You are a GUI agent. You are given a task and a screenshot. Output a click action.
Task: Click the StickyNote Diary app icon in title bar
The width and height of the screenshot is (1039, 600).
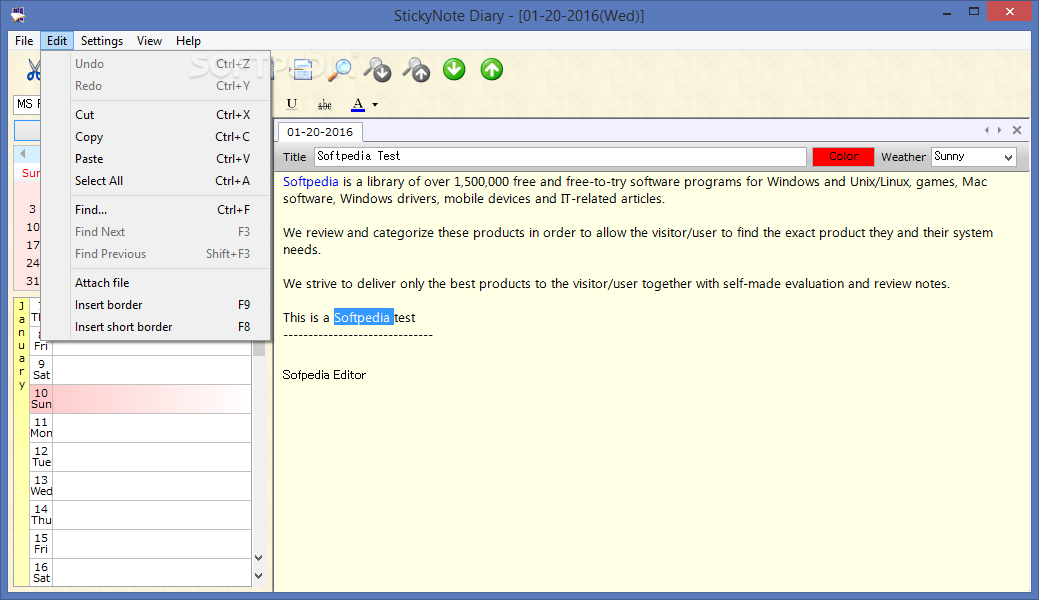[x=18, y=15]
